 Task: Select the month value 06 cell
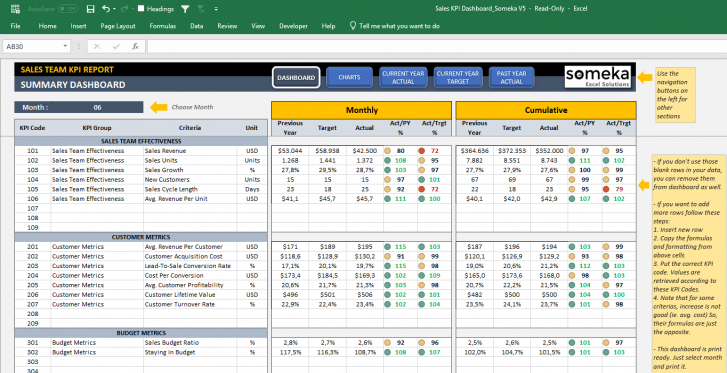pyautogui.click(x=97, y=107)
